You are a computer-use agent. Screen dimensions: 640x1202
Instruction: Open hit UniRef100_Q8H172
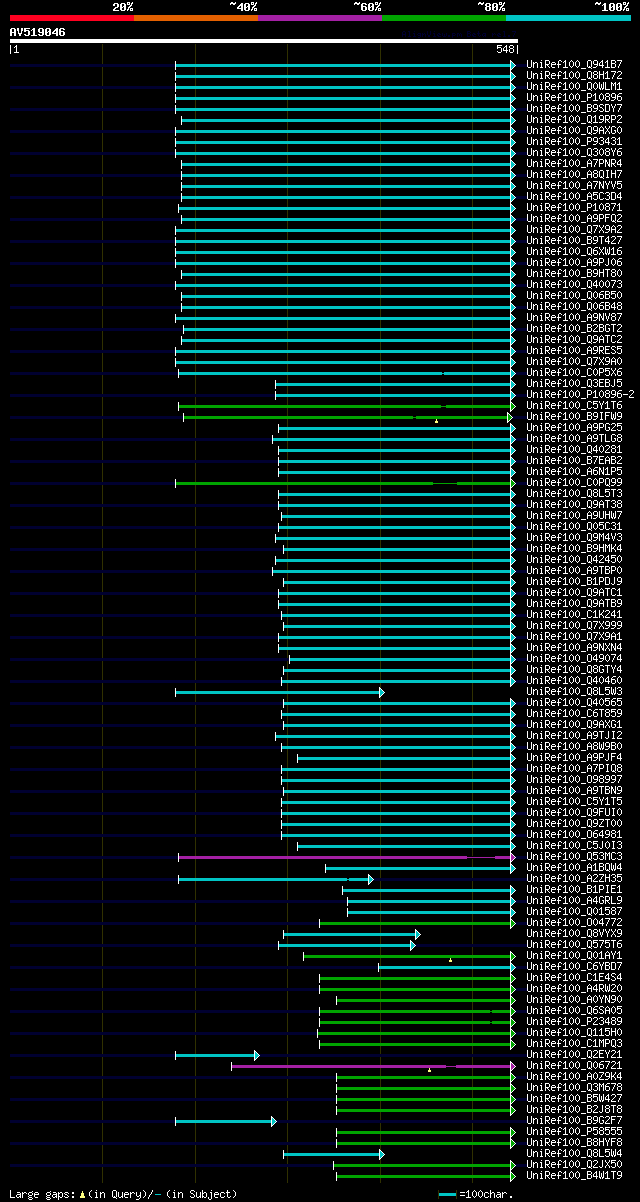574,75
